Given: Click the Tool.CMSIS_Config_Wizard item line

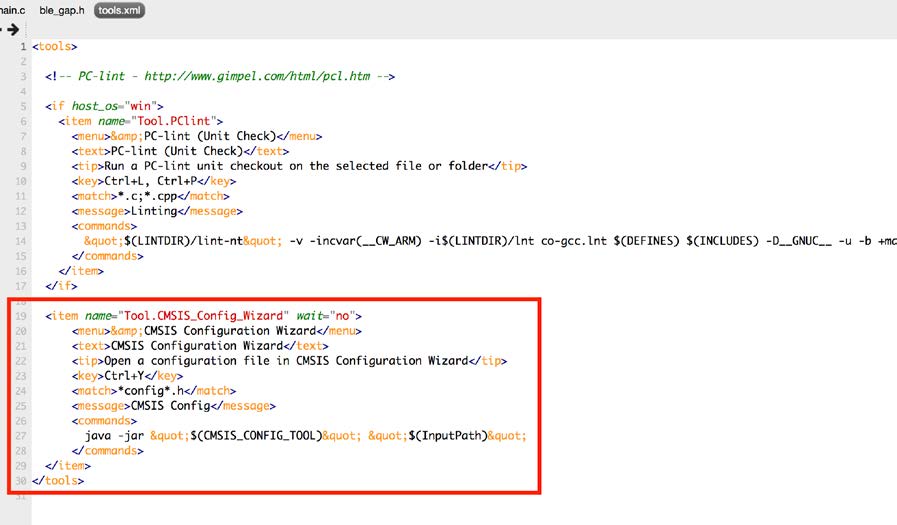Looking at the screenshot, I should point(203,316).
